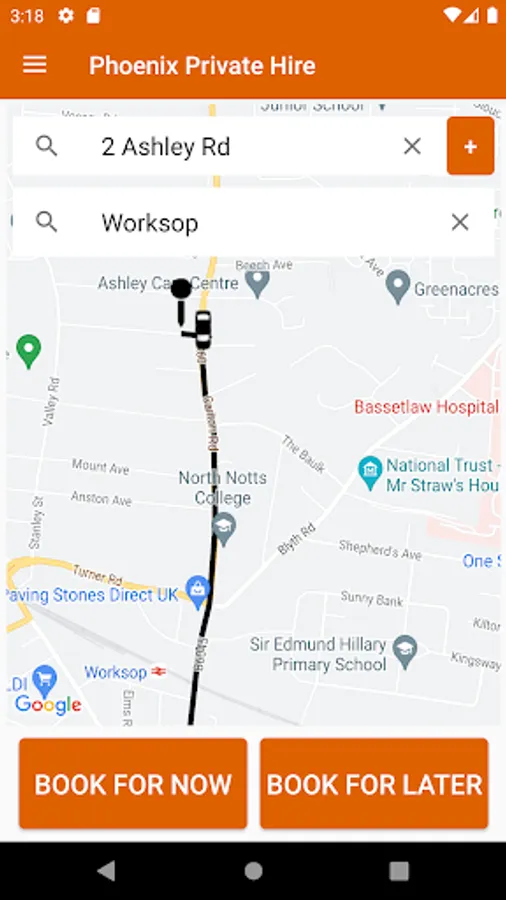Screen dimensions: 506x900
Task: Book the ride for now
Action: click(x=133, y=783)
